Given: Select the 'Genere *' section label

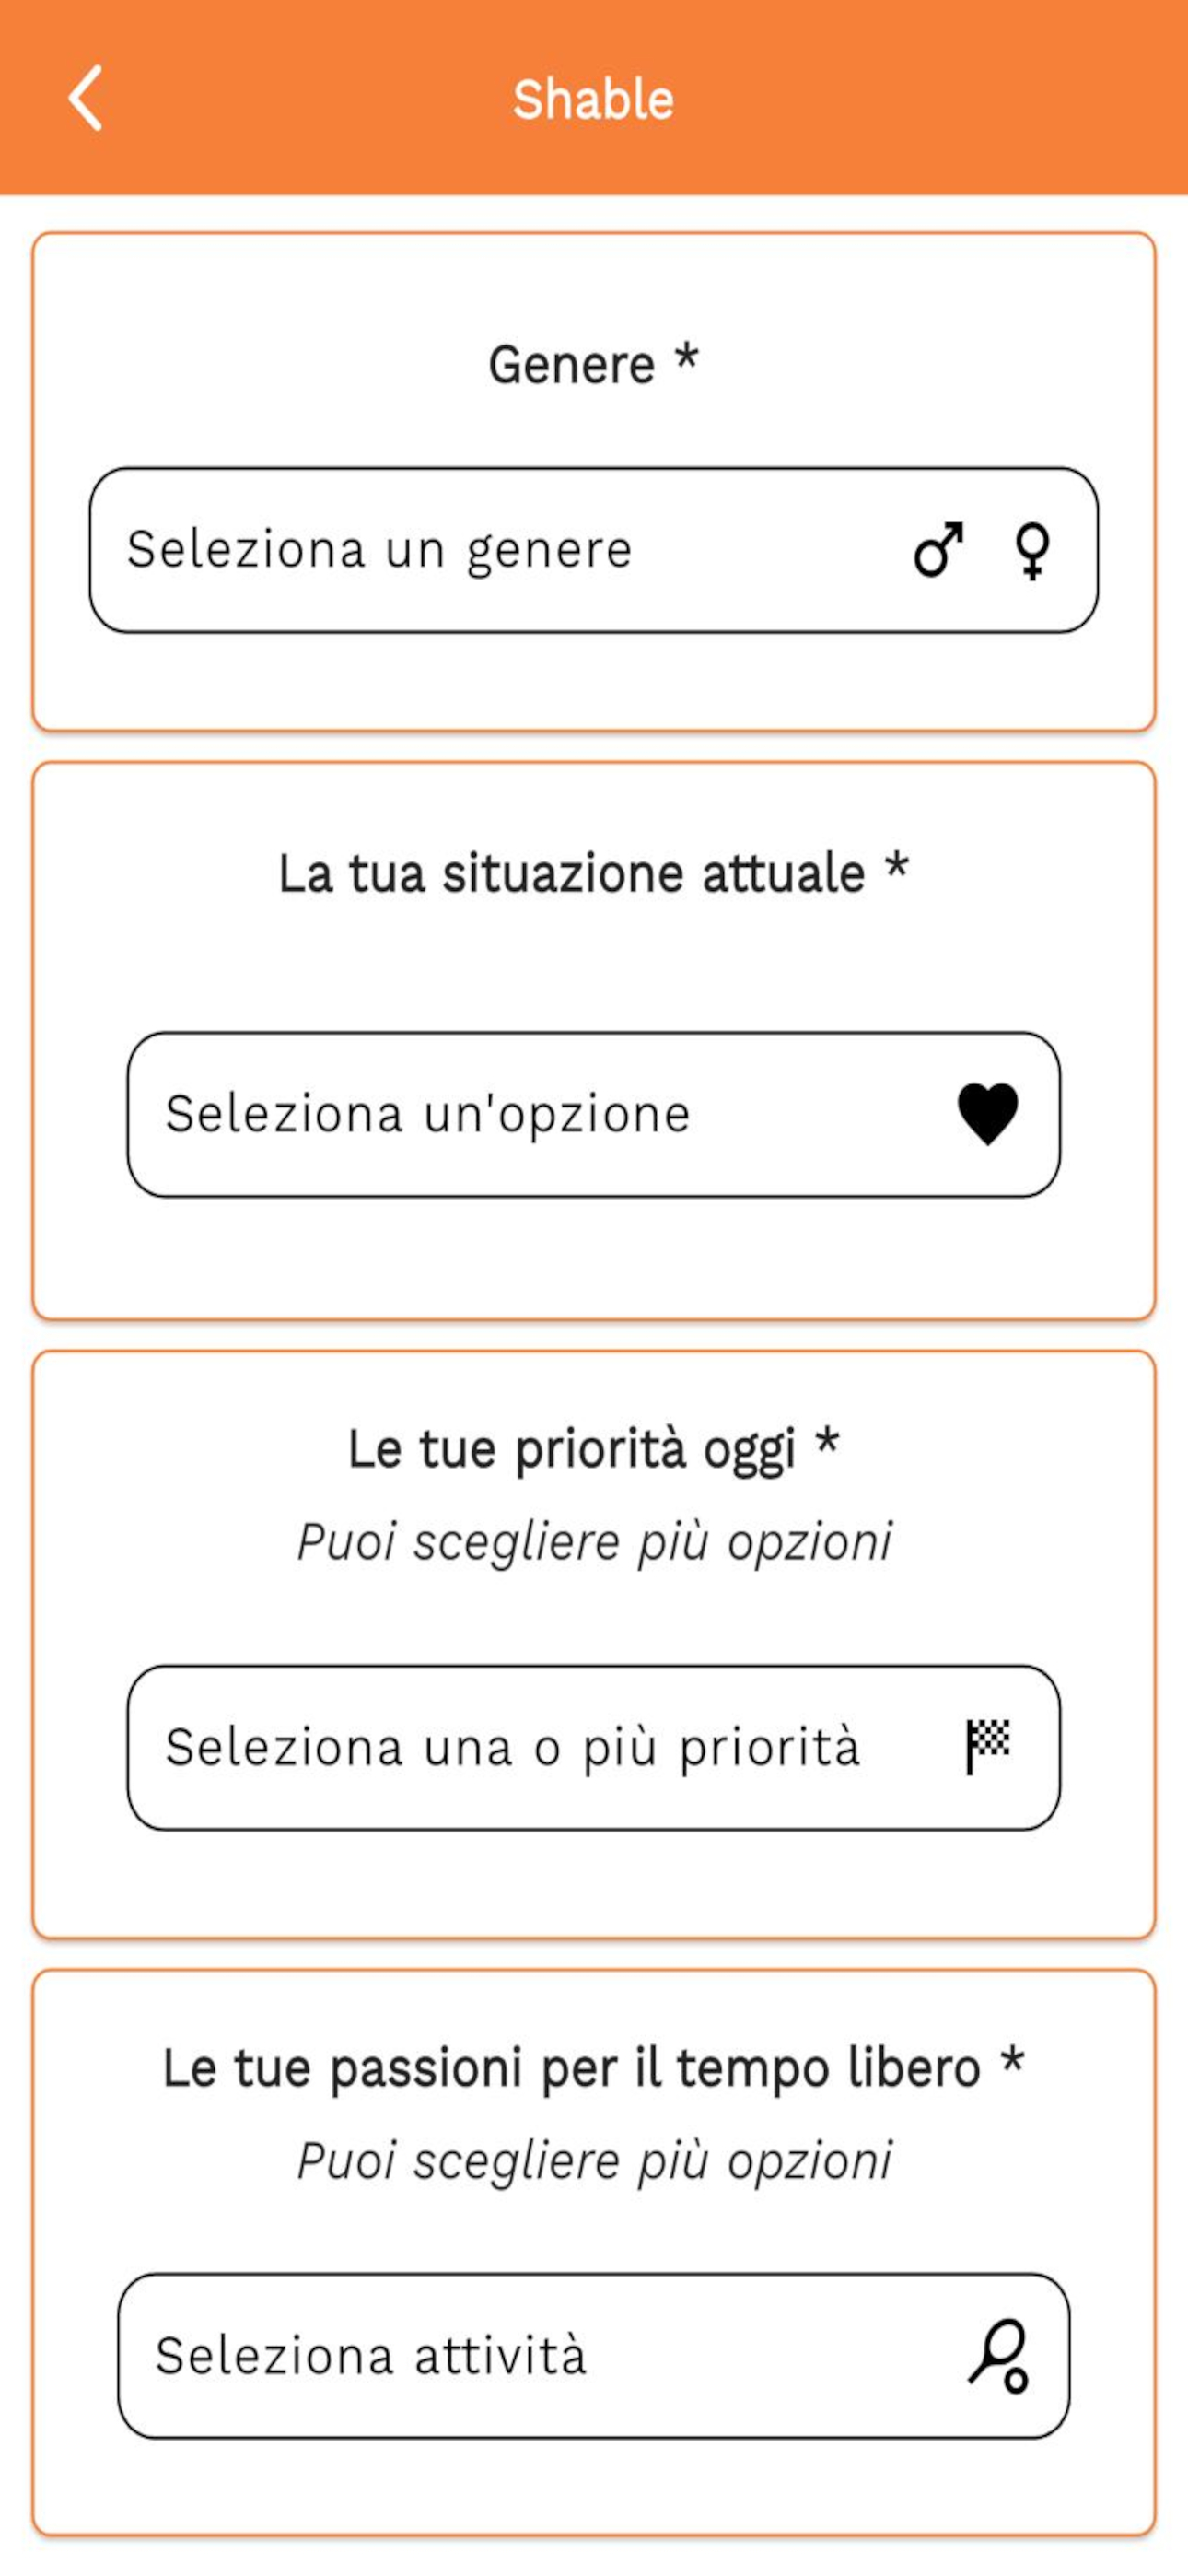Looking at the screenshot, I should point(593,363).
